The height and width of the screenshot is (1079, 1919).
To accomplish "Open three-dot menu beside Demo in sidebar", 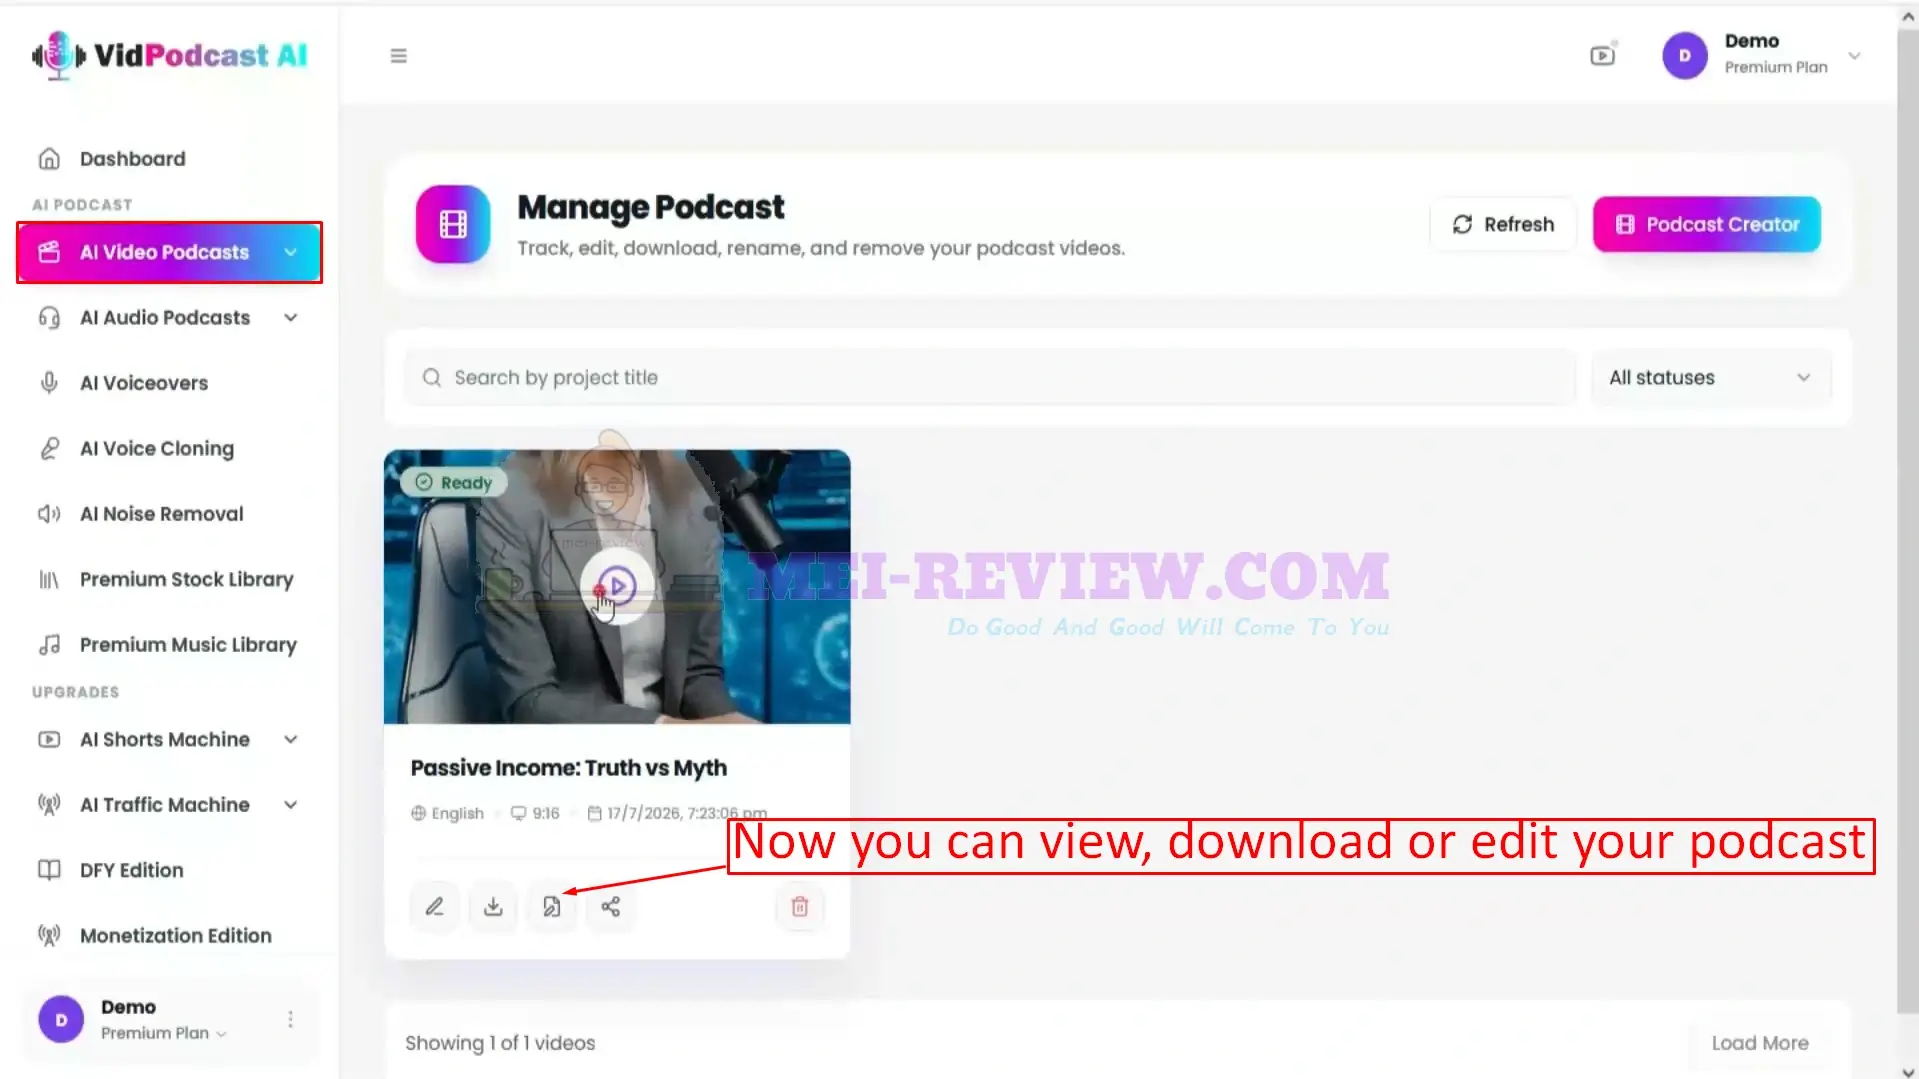I will (290, 1019).
